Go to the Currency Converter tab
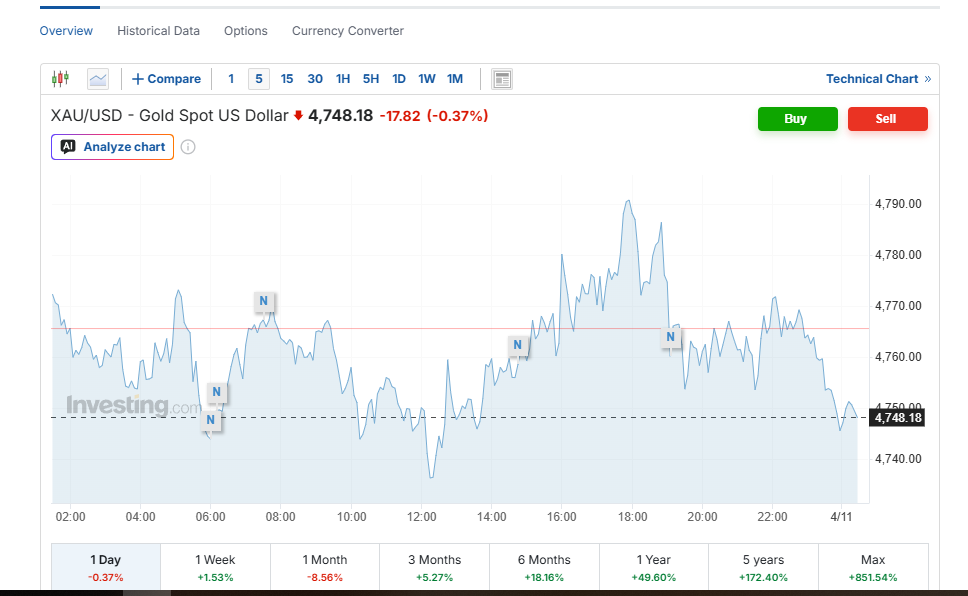This screenshot has height=596, width=968. click(x=347, y=31)
